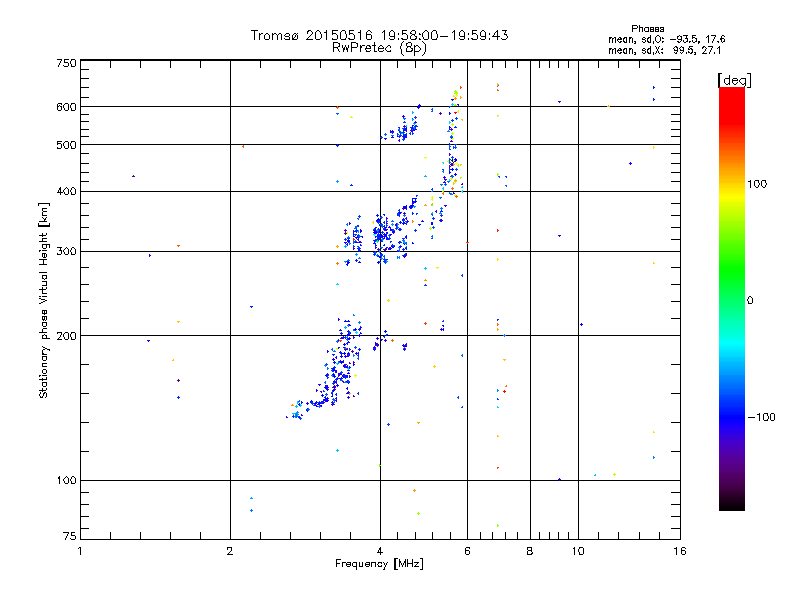The height and width of the screenshot is (600, 800).
Task: Click the 'Phases' legend heading
Action: (647, 29)
